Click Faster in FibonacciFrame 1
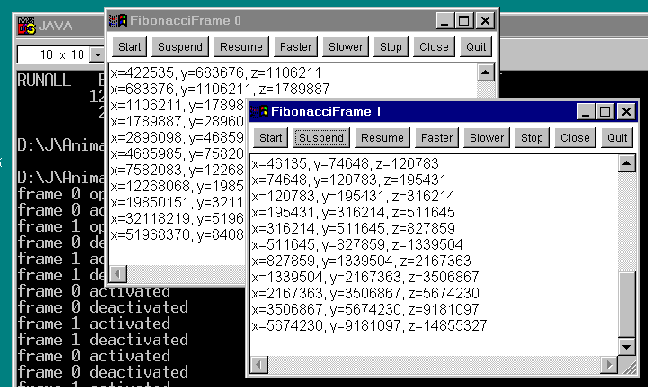This screenshot has height=387, width=648. click(437, 138)
